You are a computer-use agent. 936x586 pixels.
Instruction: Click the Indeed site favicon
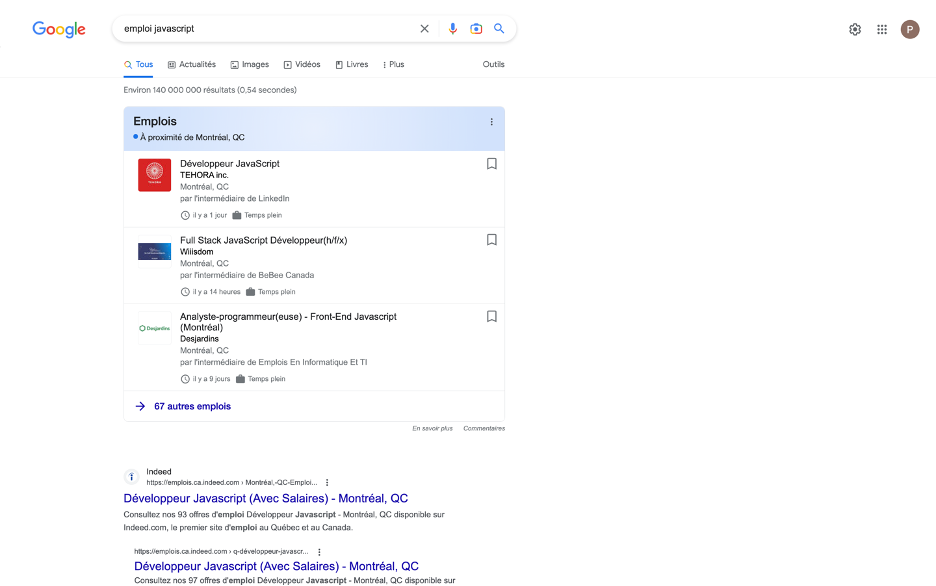click(x=131, y=476)
